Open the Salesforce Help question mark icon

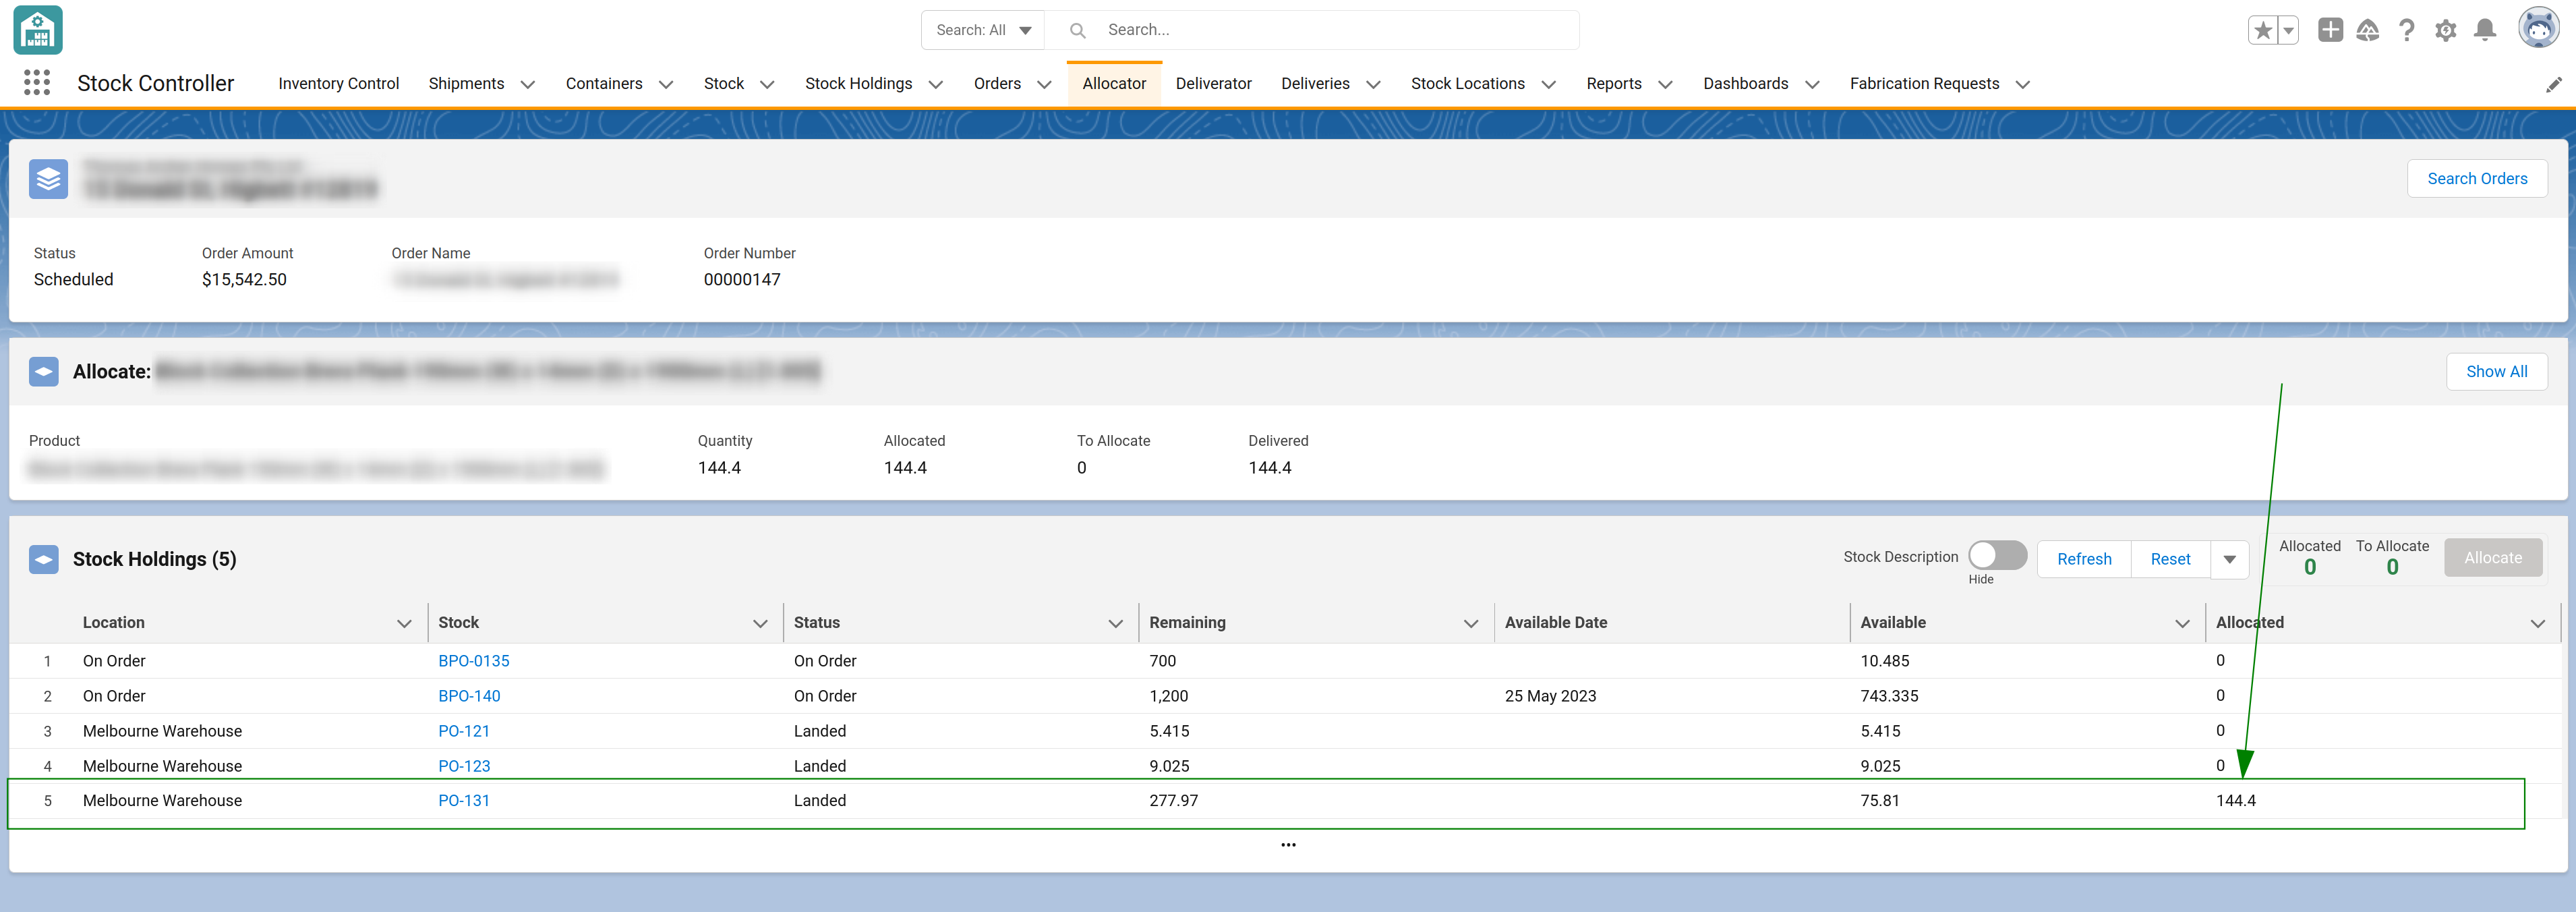pyautogui.click(x=2407, y=30)
